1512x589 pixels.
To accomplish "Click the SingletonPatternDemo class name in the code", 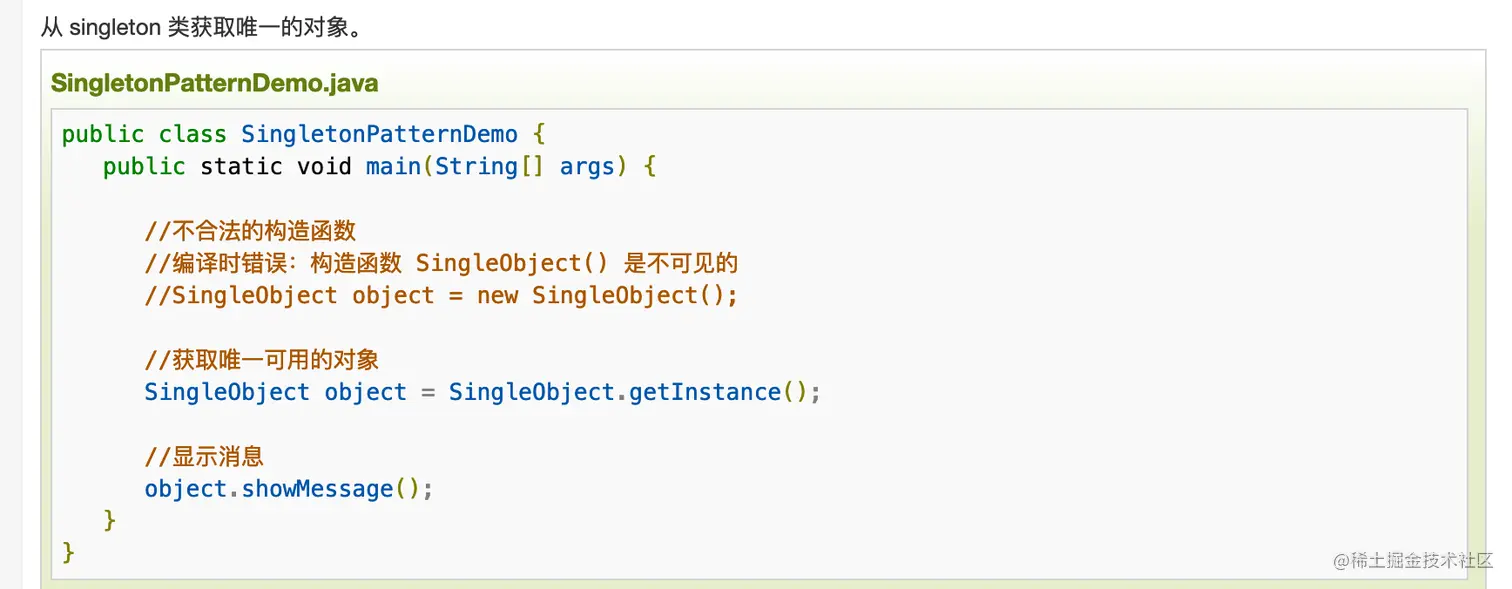I will tap(379, 134).
